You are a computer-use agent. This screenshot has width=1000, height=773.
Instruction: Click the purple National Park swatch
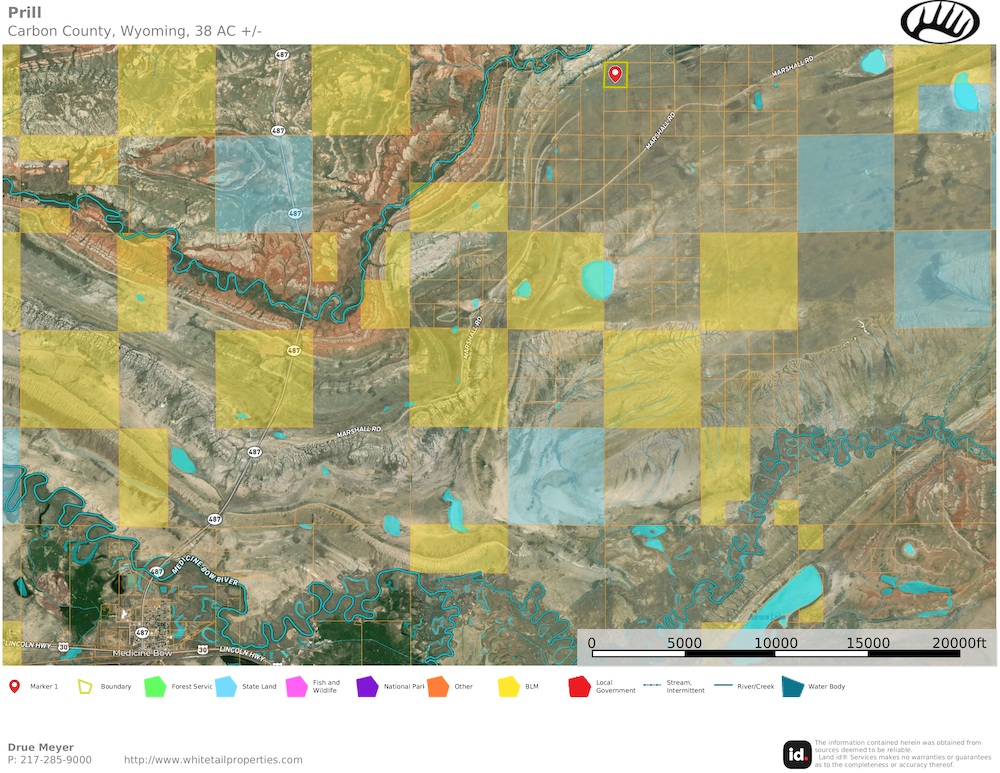(367, 686)
